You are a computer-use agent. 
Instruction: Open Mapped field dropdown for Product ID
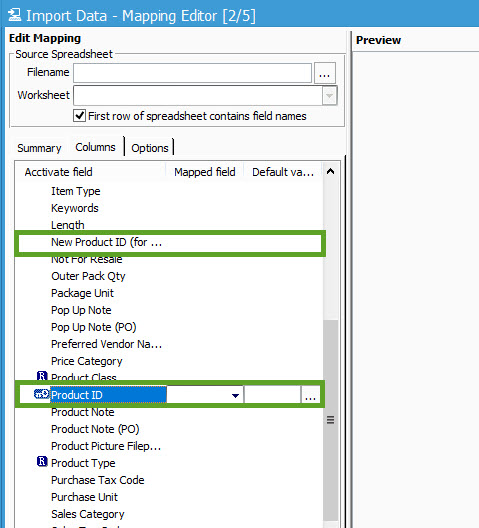235,395
